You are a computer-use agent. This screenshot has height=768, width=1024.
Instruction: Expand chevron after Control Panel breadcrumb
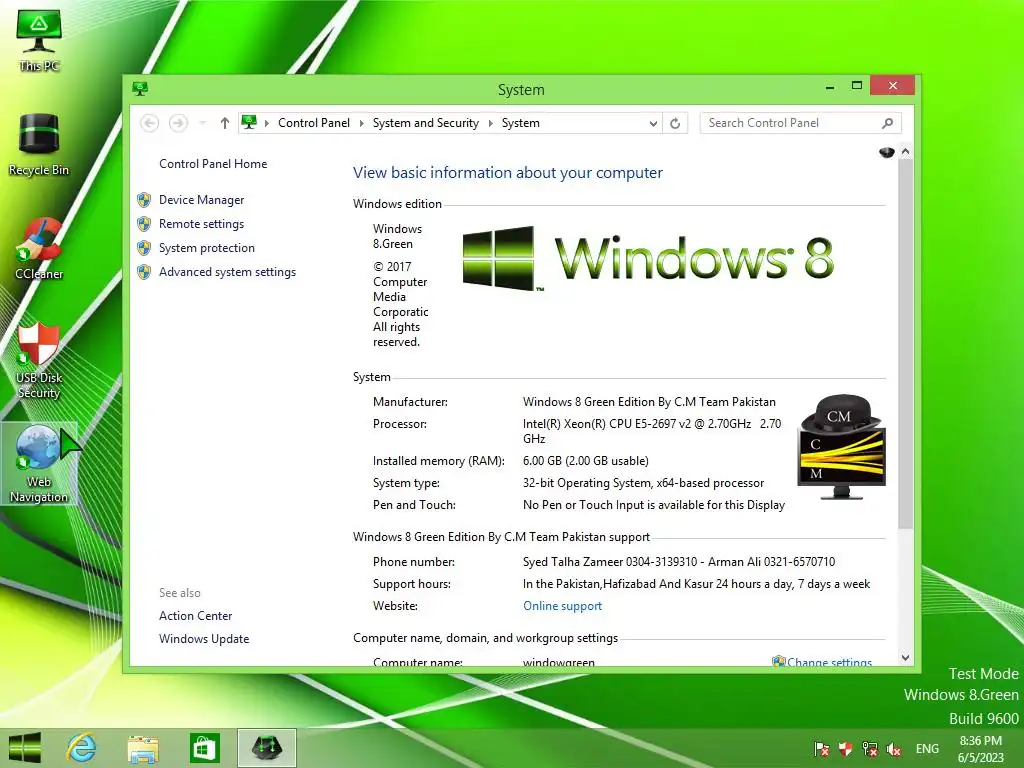(361, 123)
